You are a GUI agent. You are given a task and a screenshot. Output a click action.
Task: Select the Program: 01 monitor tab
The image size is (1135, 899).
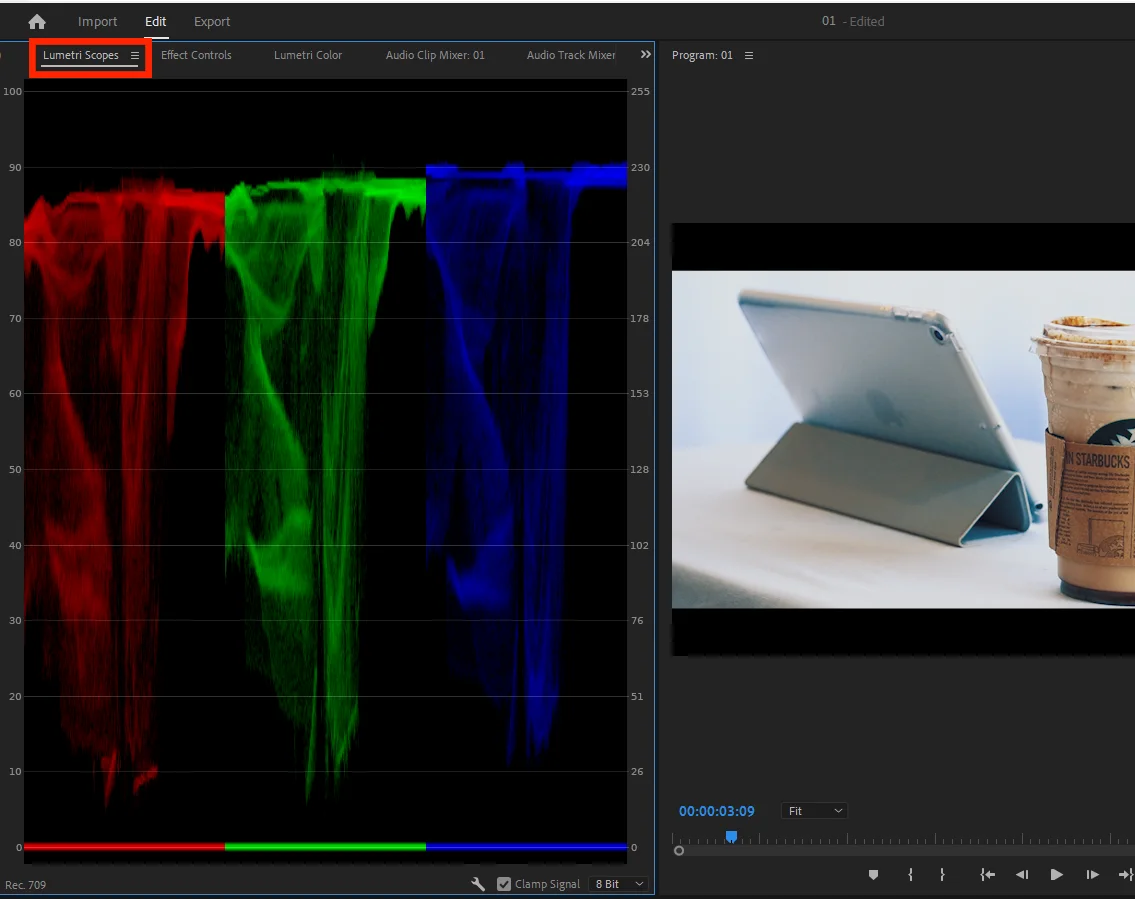tap(702, 55)
